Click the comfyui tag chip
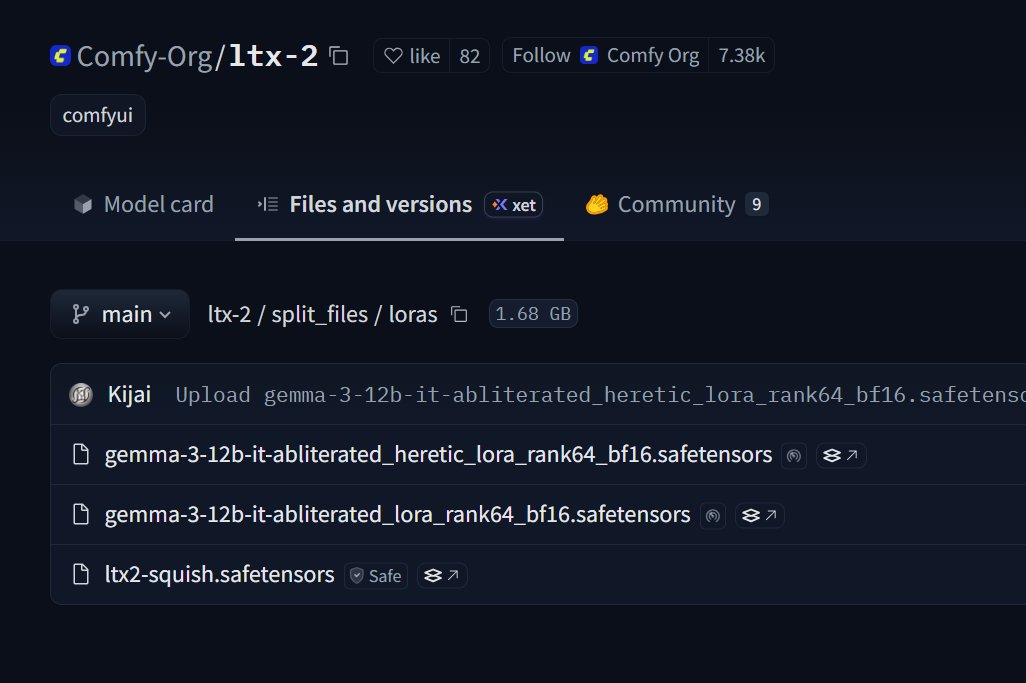The image size is (1026, 683). (97, 114)
